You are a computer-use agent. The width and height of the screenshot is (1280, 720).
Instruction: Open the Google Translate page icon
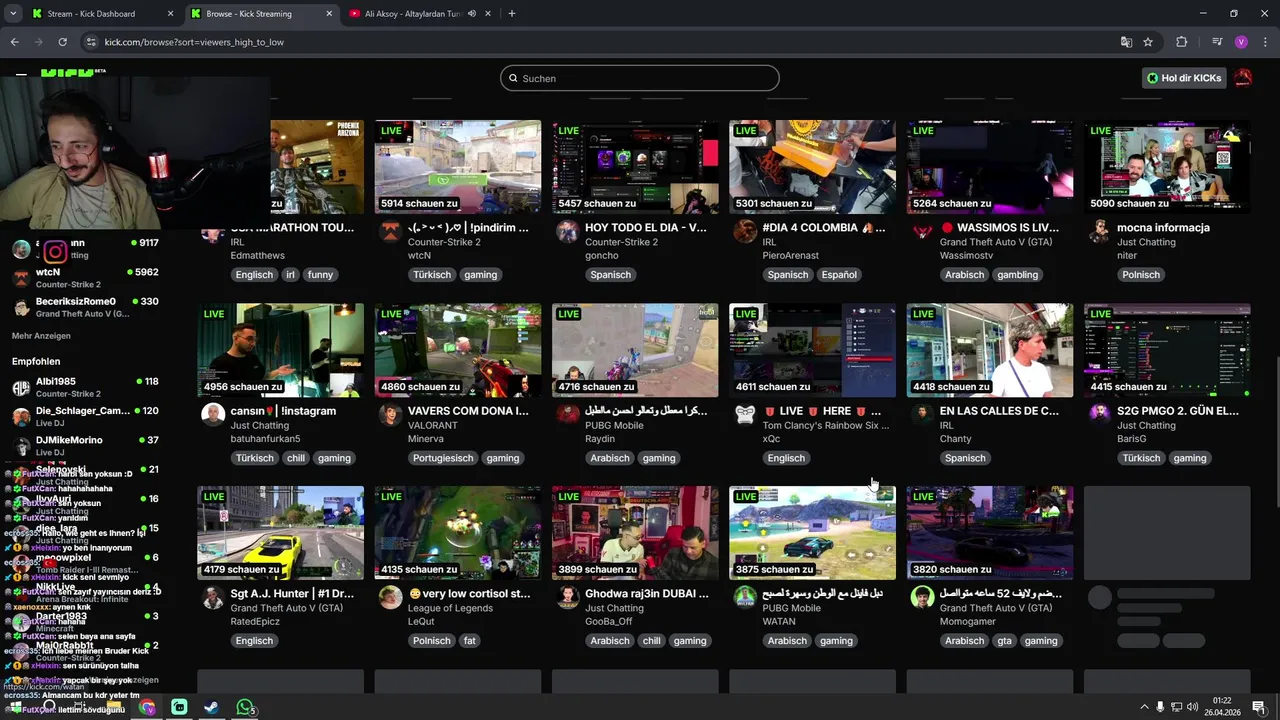click(x=1126, y=42)
